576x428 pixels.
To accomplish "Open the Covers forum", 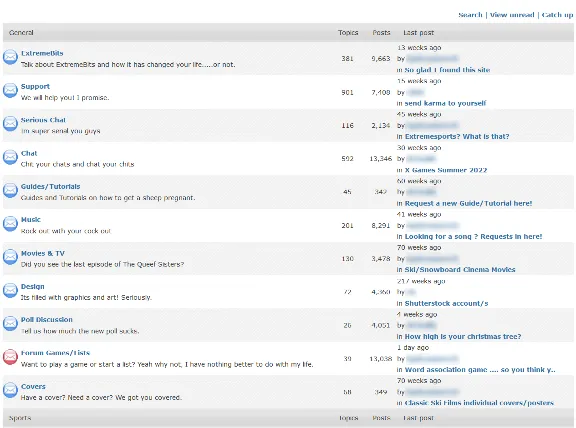I will pos(33,386).
